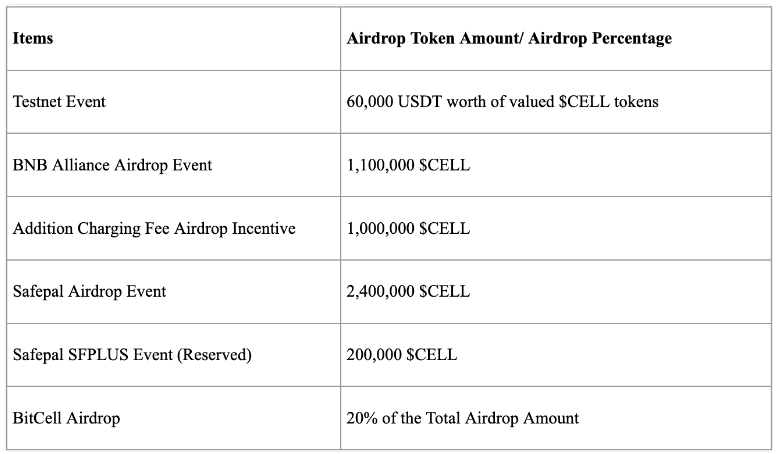Click the "Testnet Event" cell
Image resolution: width=778 pixels, height=454 pixels.
click(174, 102)
